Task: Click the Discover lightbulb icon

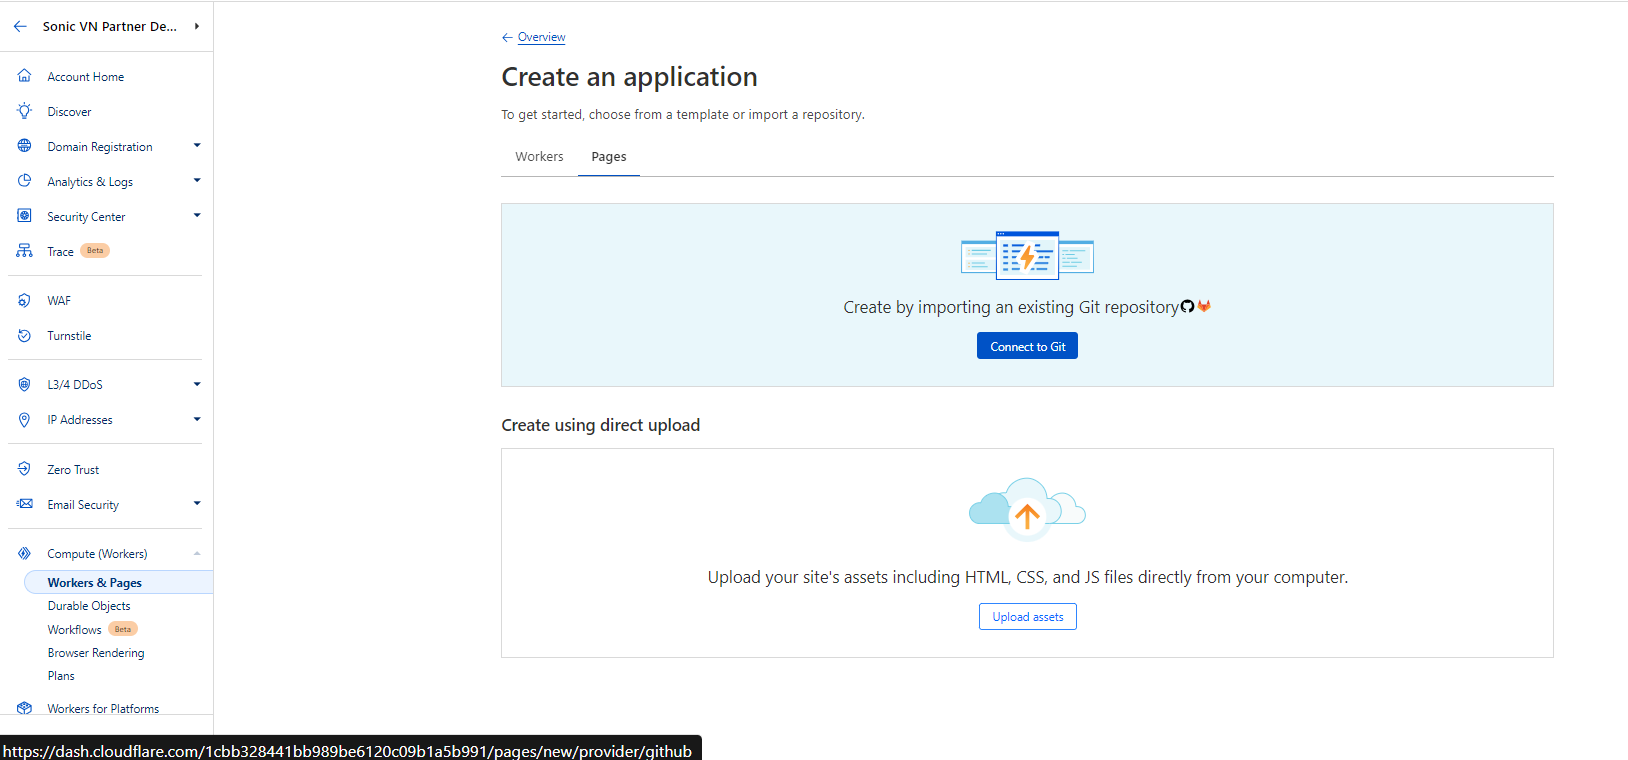Action: (24, 111)
